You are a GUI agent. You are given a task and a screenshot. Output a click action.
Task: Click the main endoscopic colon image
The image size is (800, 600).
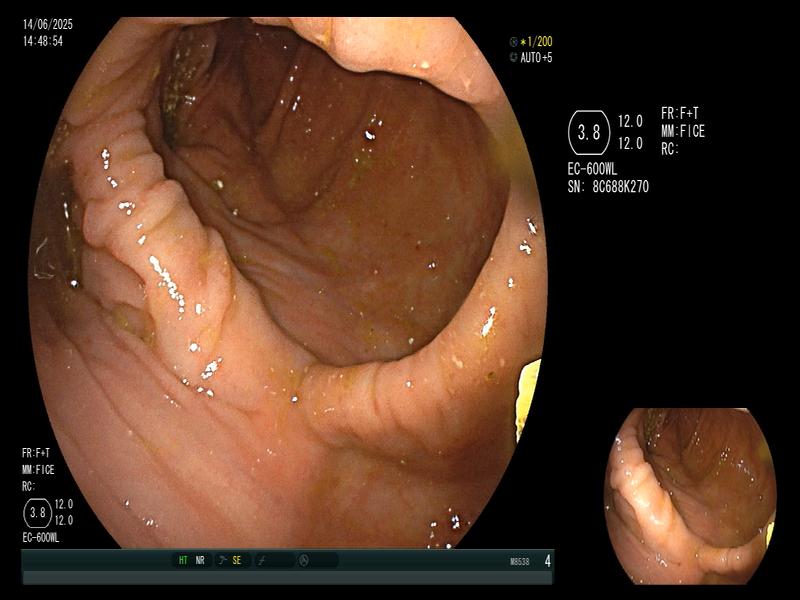(x=287, y=283)
